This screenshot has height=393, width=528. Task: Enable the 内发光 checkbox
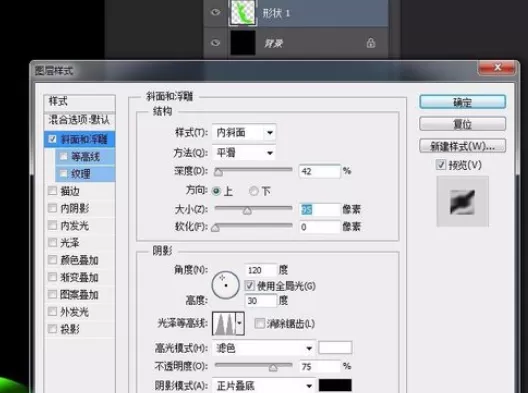click(x=53, y=225)
